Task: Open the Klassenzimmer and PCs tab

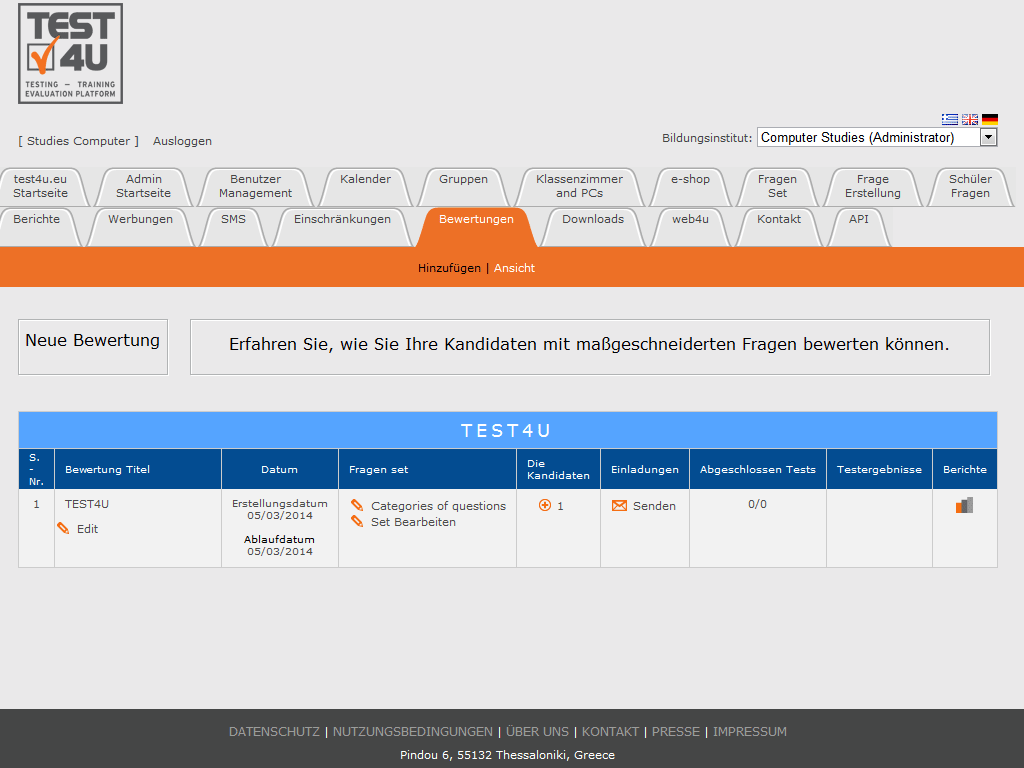Action: 579,186
